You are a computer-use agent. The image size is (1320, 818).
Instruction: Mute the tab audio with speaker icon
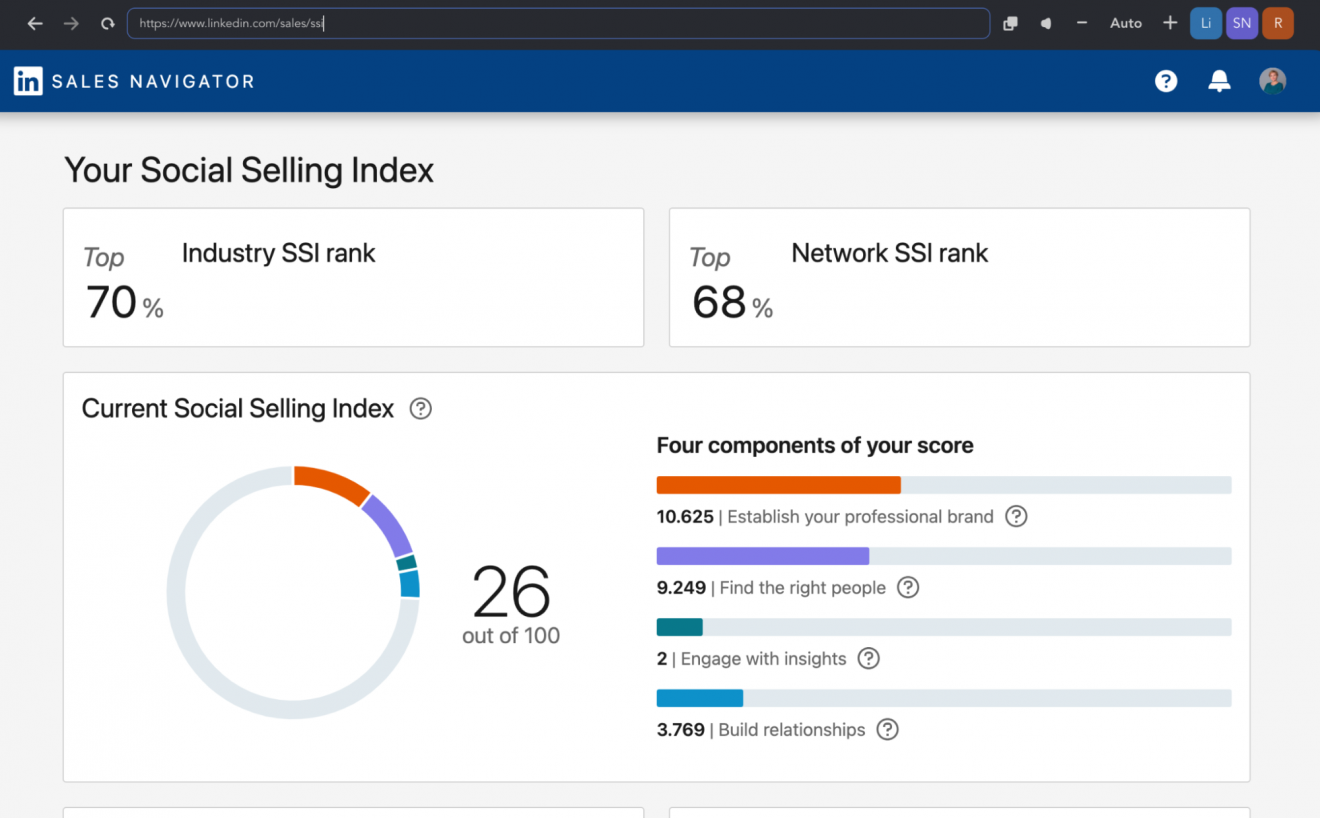1045,22
